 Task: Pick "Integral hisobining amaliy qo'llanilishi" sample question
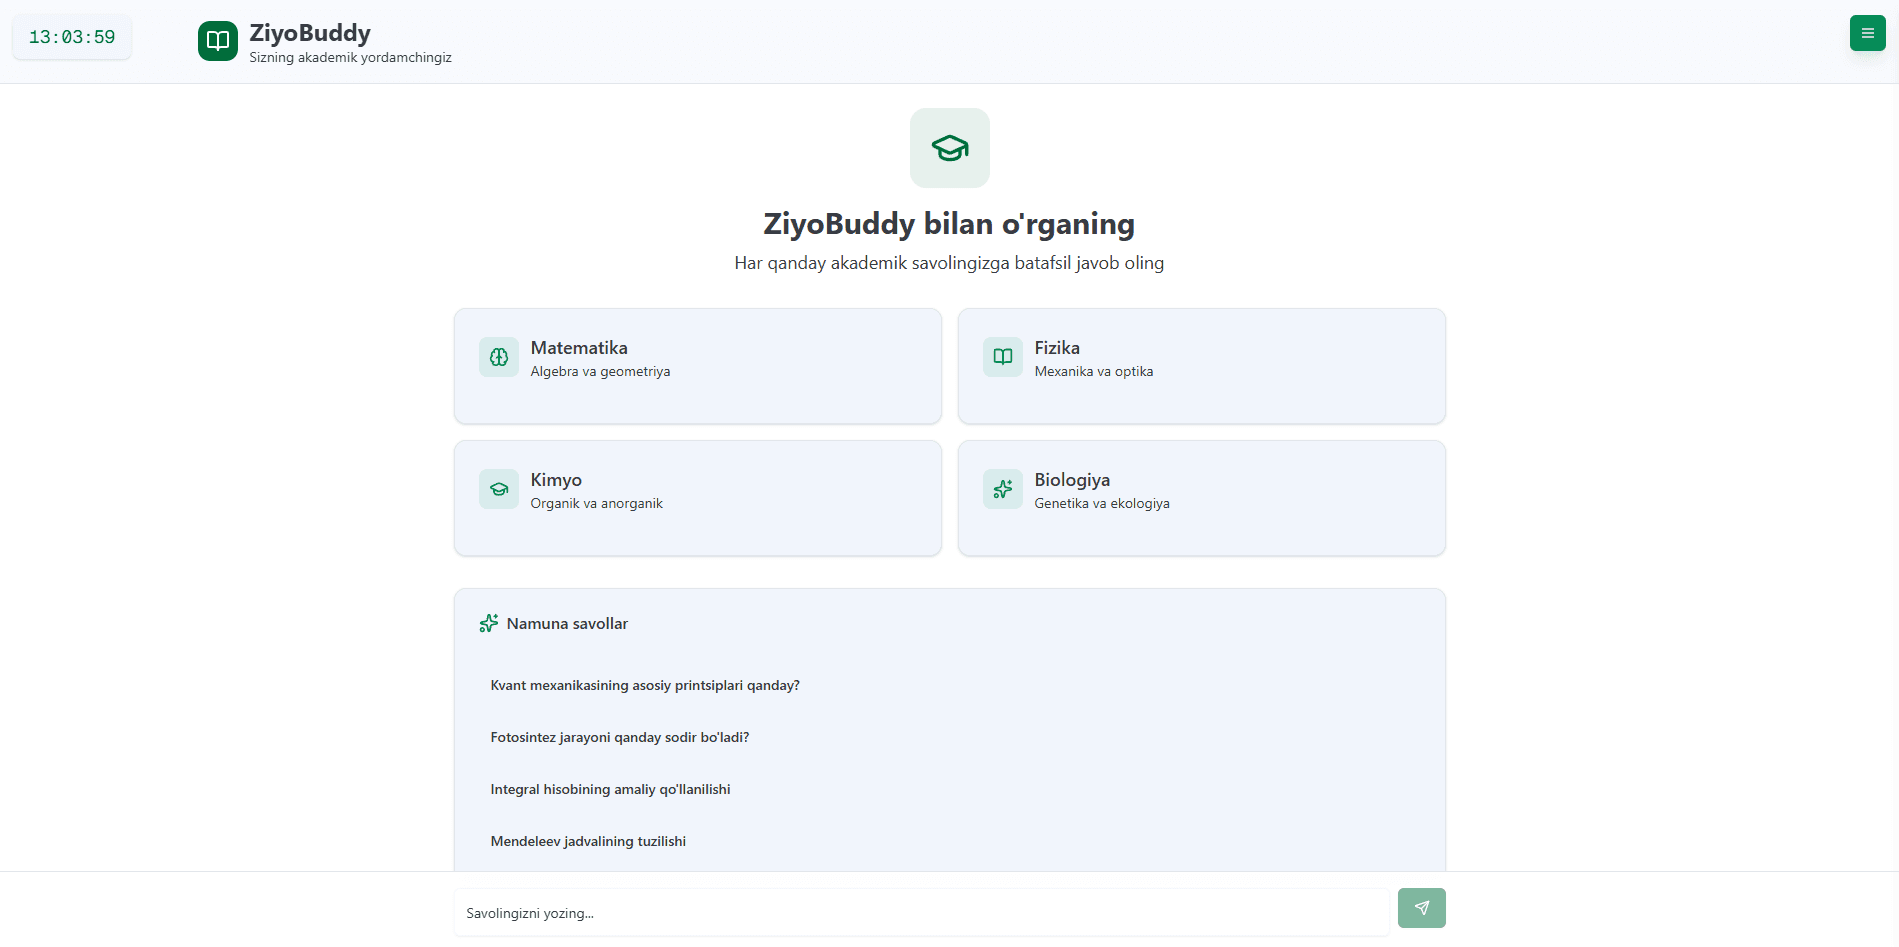coord(610,789)
